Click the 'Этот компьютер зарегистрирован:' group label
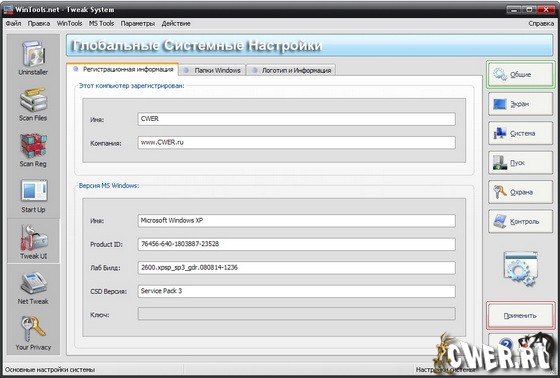The width and height of the screenshot is (560, 378). point(131,86)
